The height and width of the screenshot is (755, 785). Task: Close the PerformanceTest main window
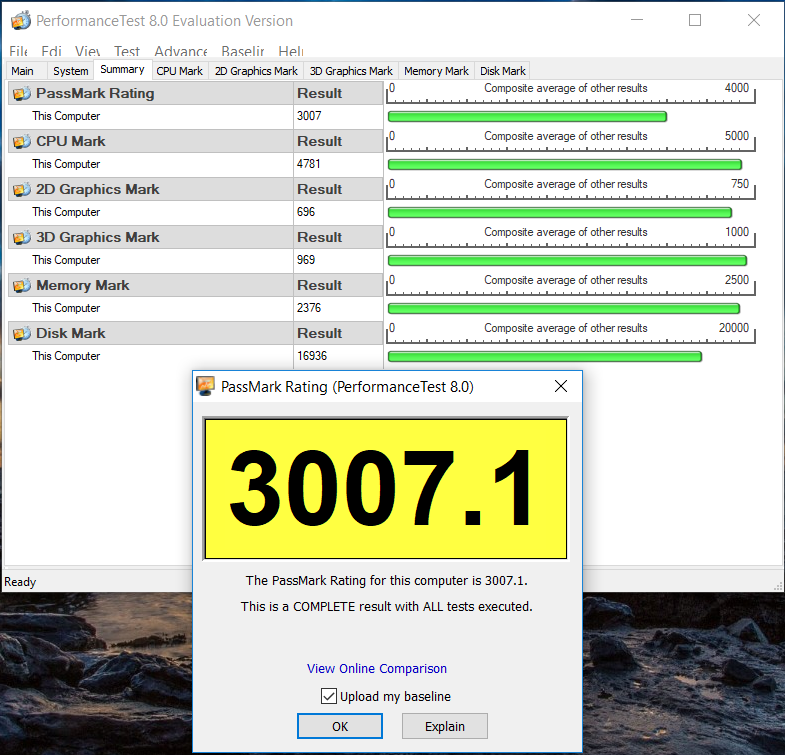coord(753,20)
